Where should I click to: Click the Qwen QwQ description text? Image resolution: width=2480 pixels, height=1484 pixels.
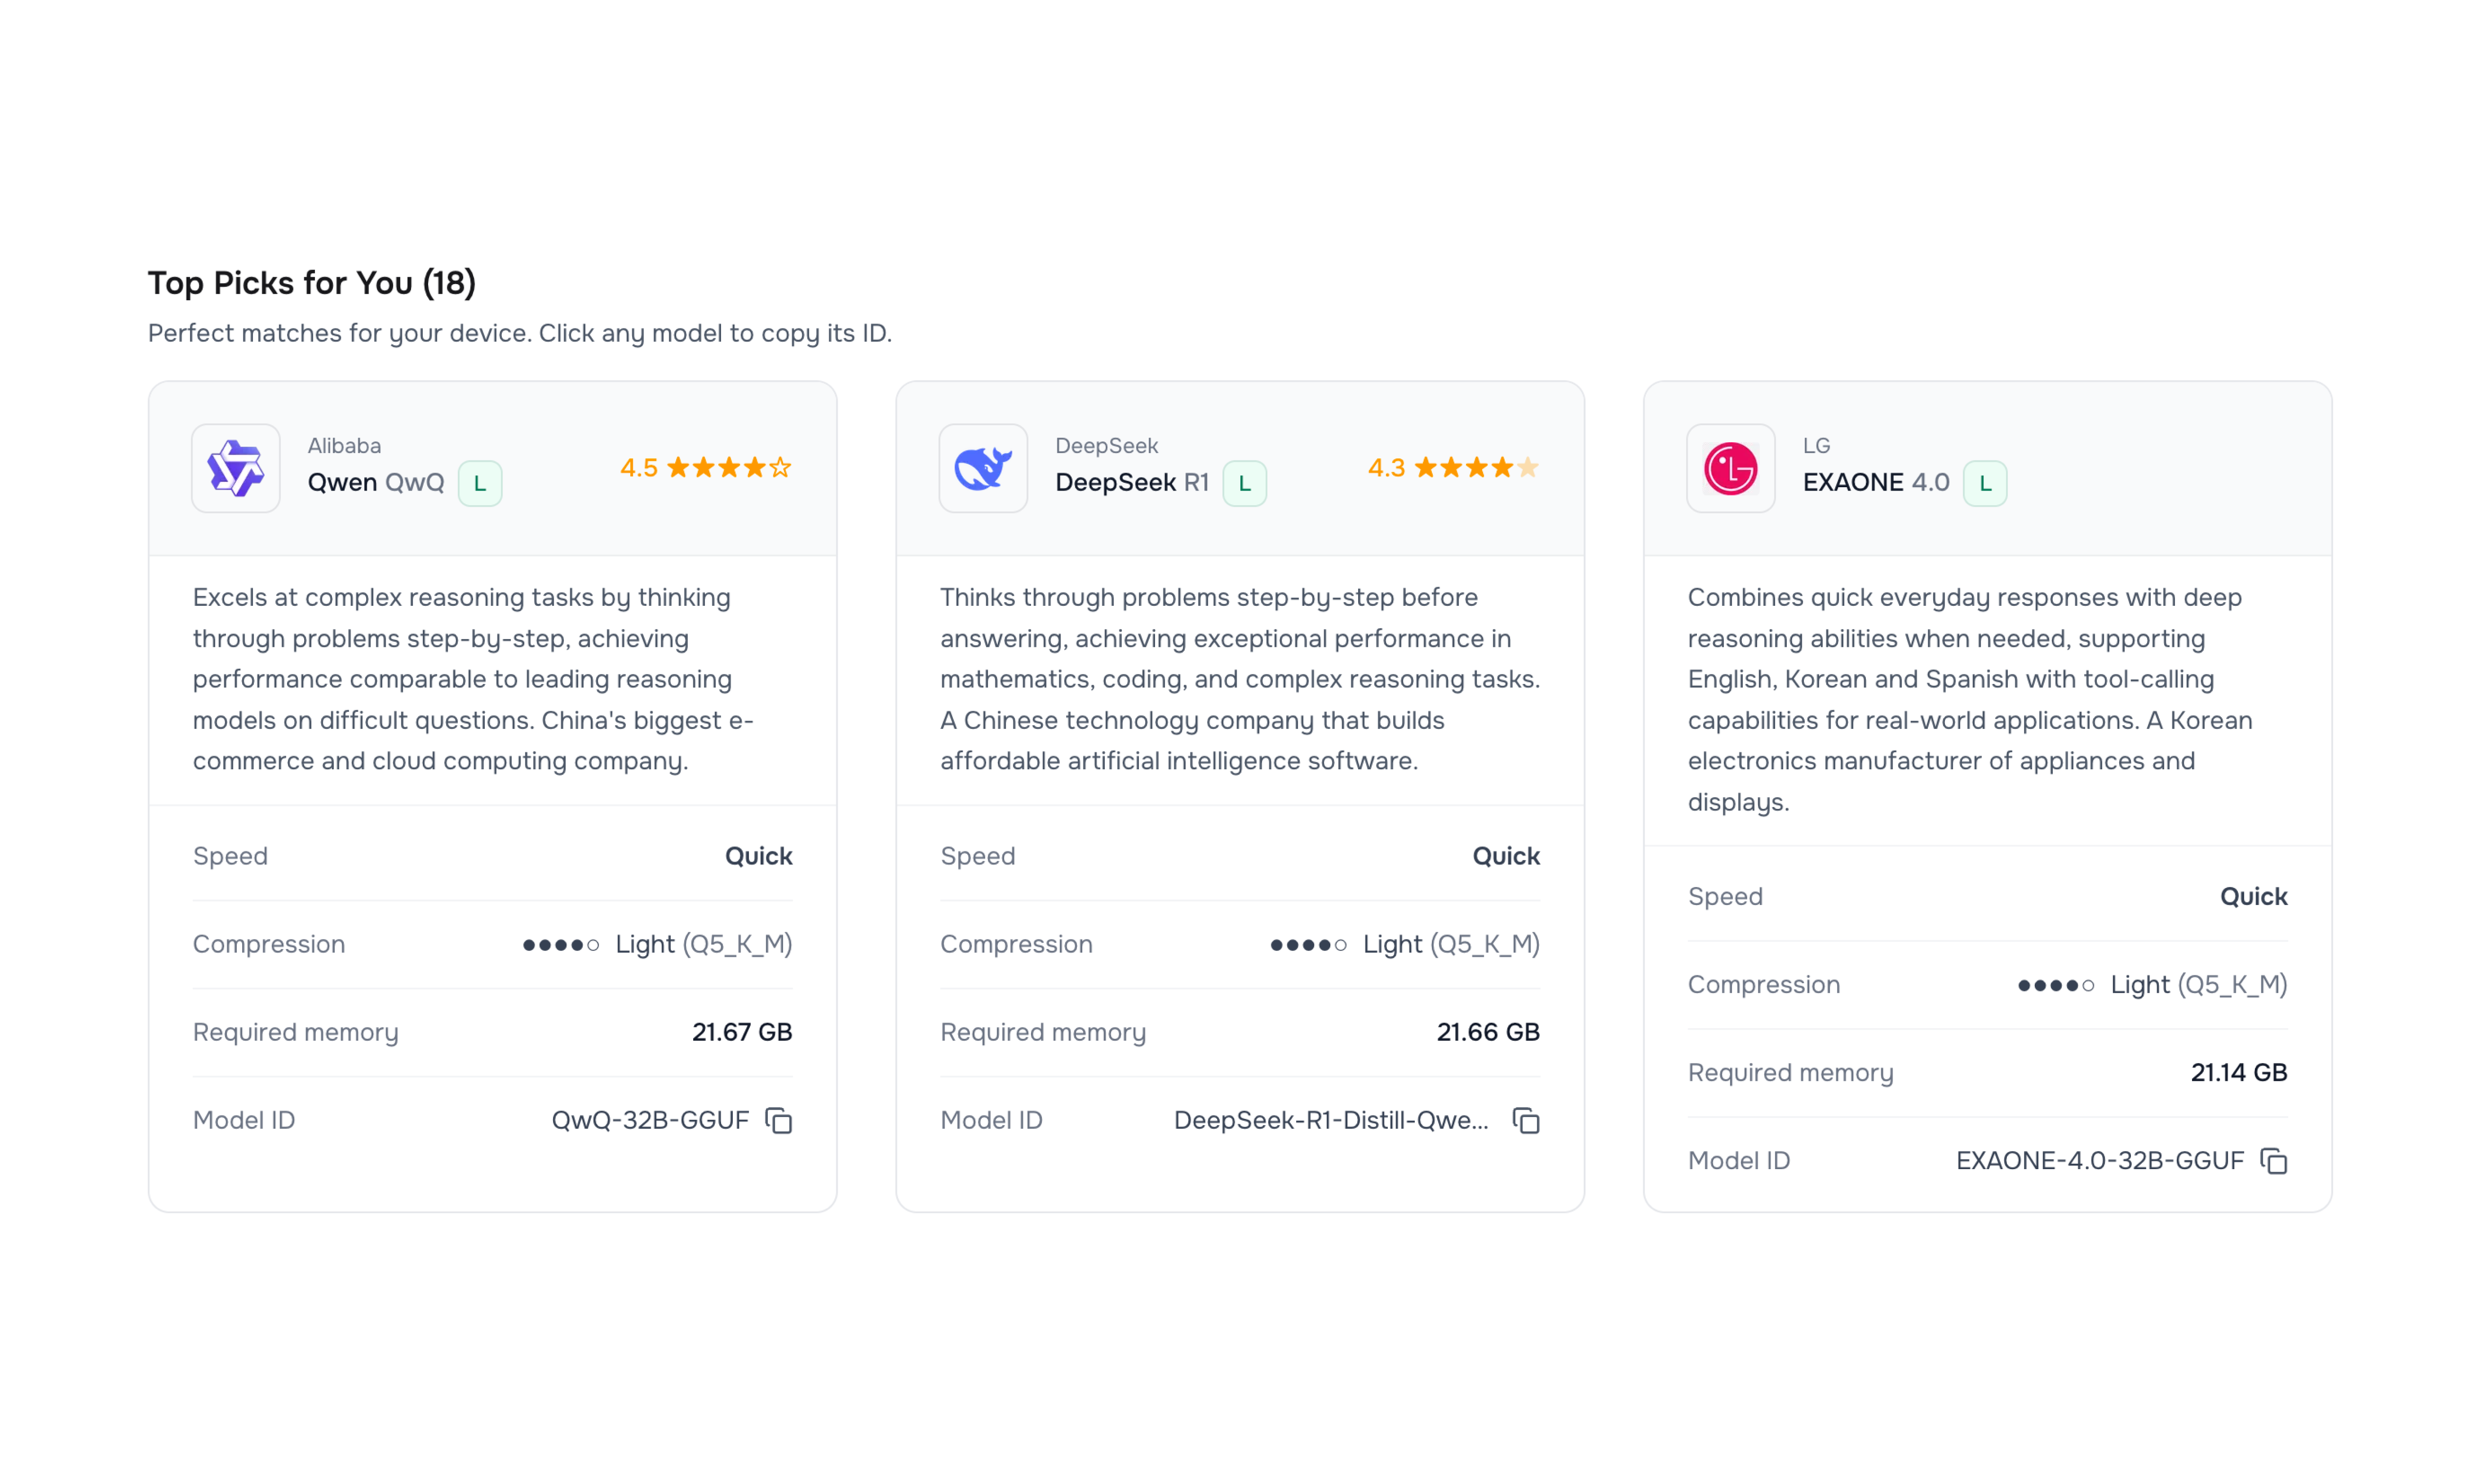point(473,679)
